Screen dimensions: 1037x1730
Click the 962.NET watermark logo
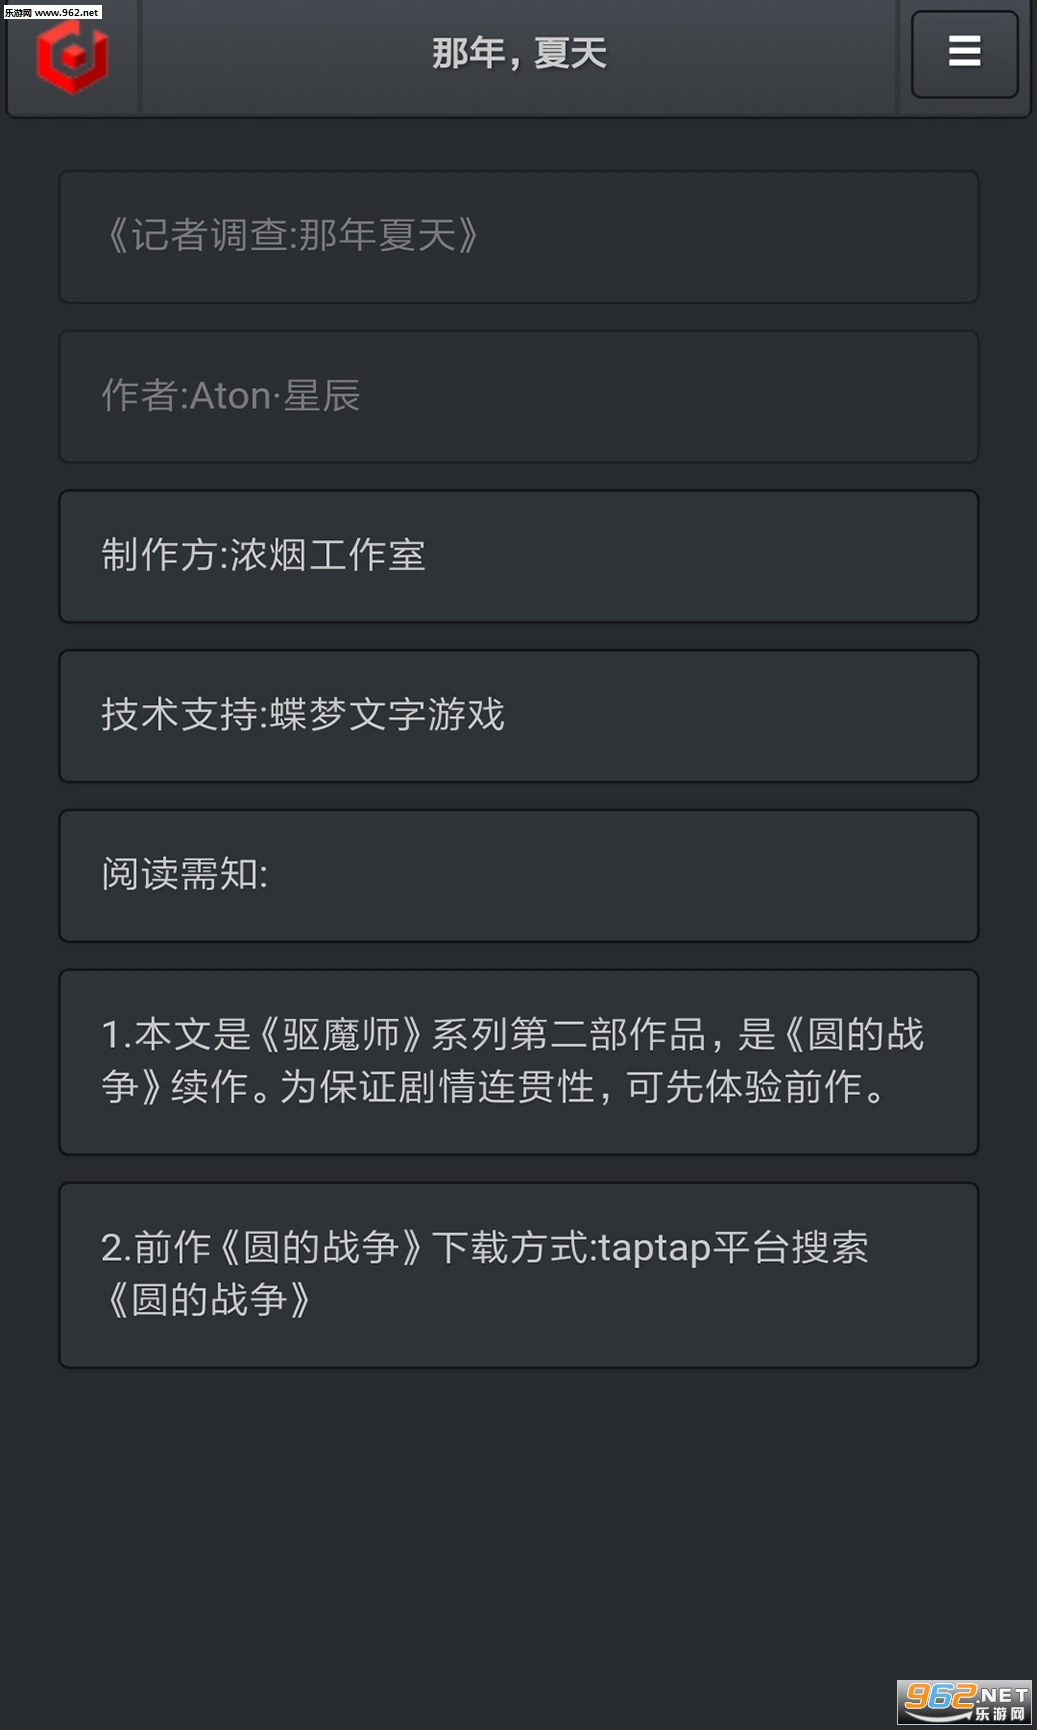point(964,1700)
